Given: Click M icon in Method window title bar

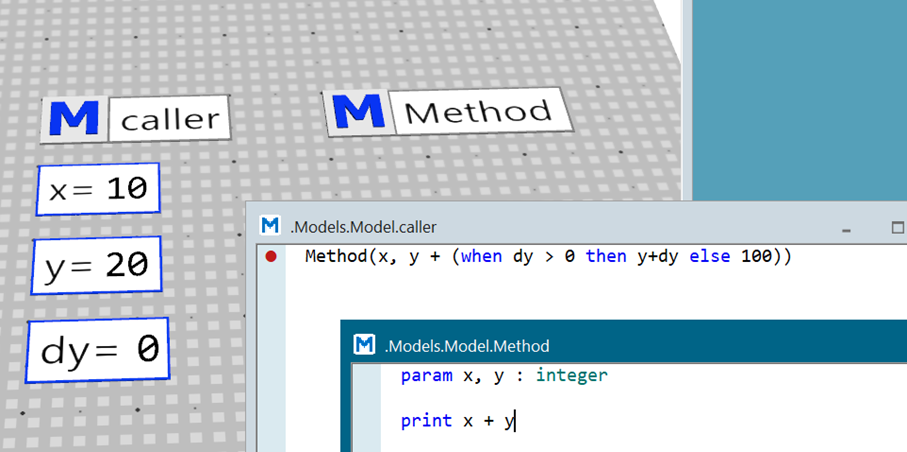Looking at the screenshot, I should click(366, 345).
